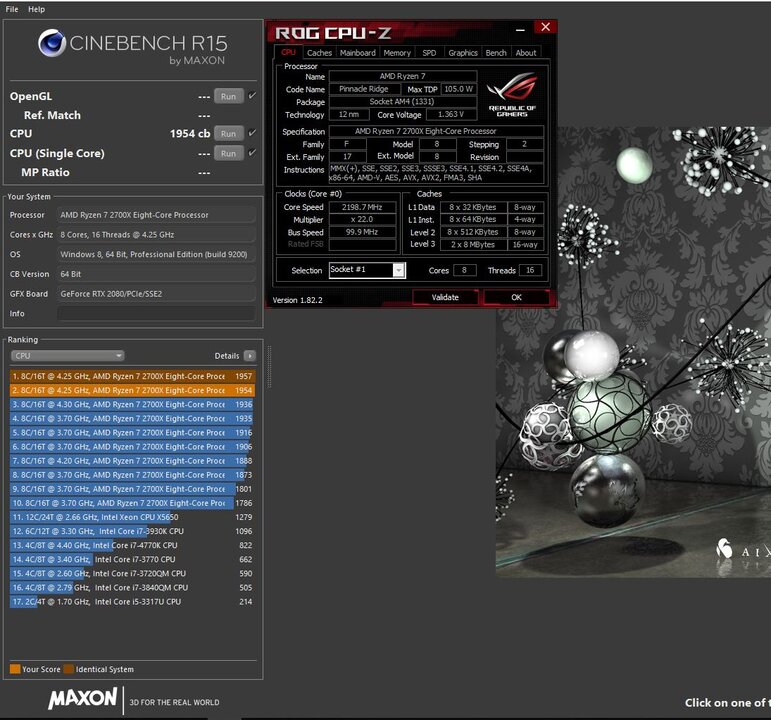Select the Intel Xeon CPU X5650 ranking row
The image size is (771, 720).
[x=132, y=517]
